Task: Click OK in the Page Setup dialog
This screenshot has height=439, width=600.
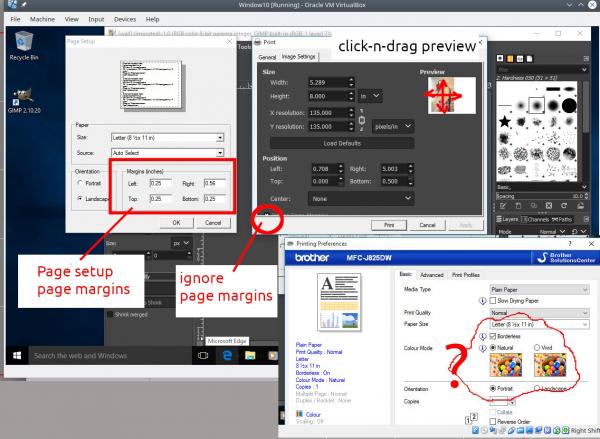Action: pos(176,223)
